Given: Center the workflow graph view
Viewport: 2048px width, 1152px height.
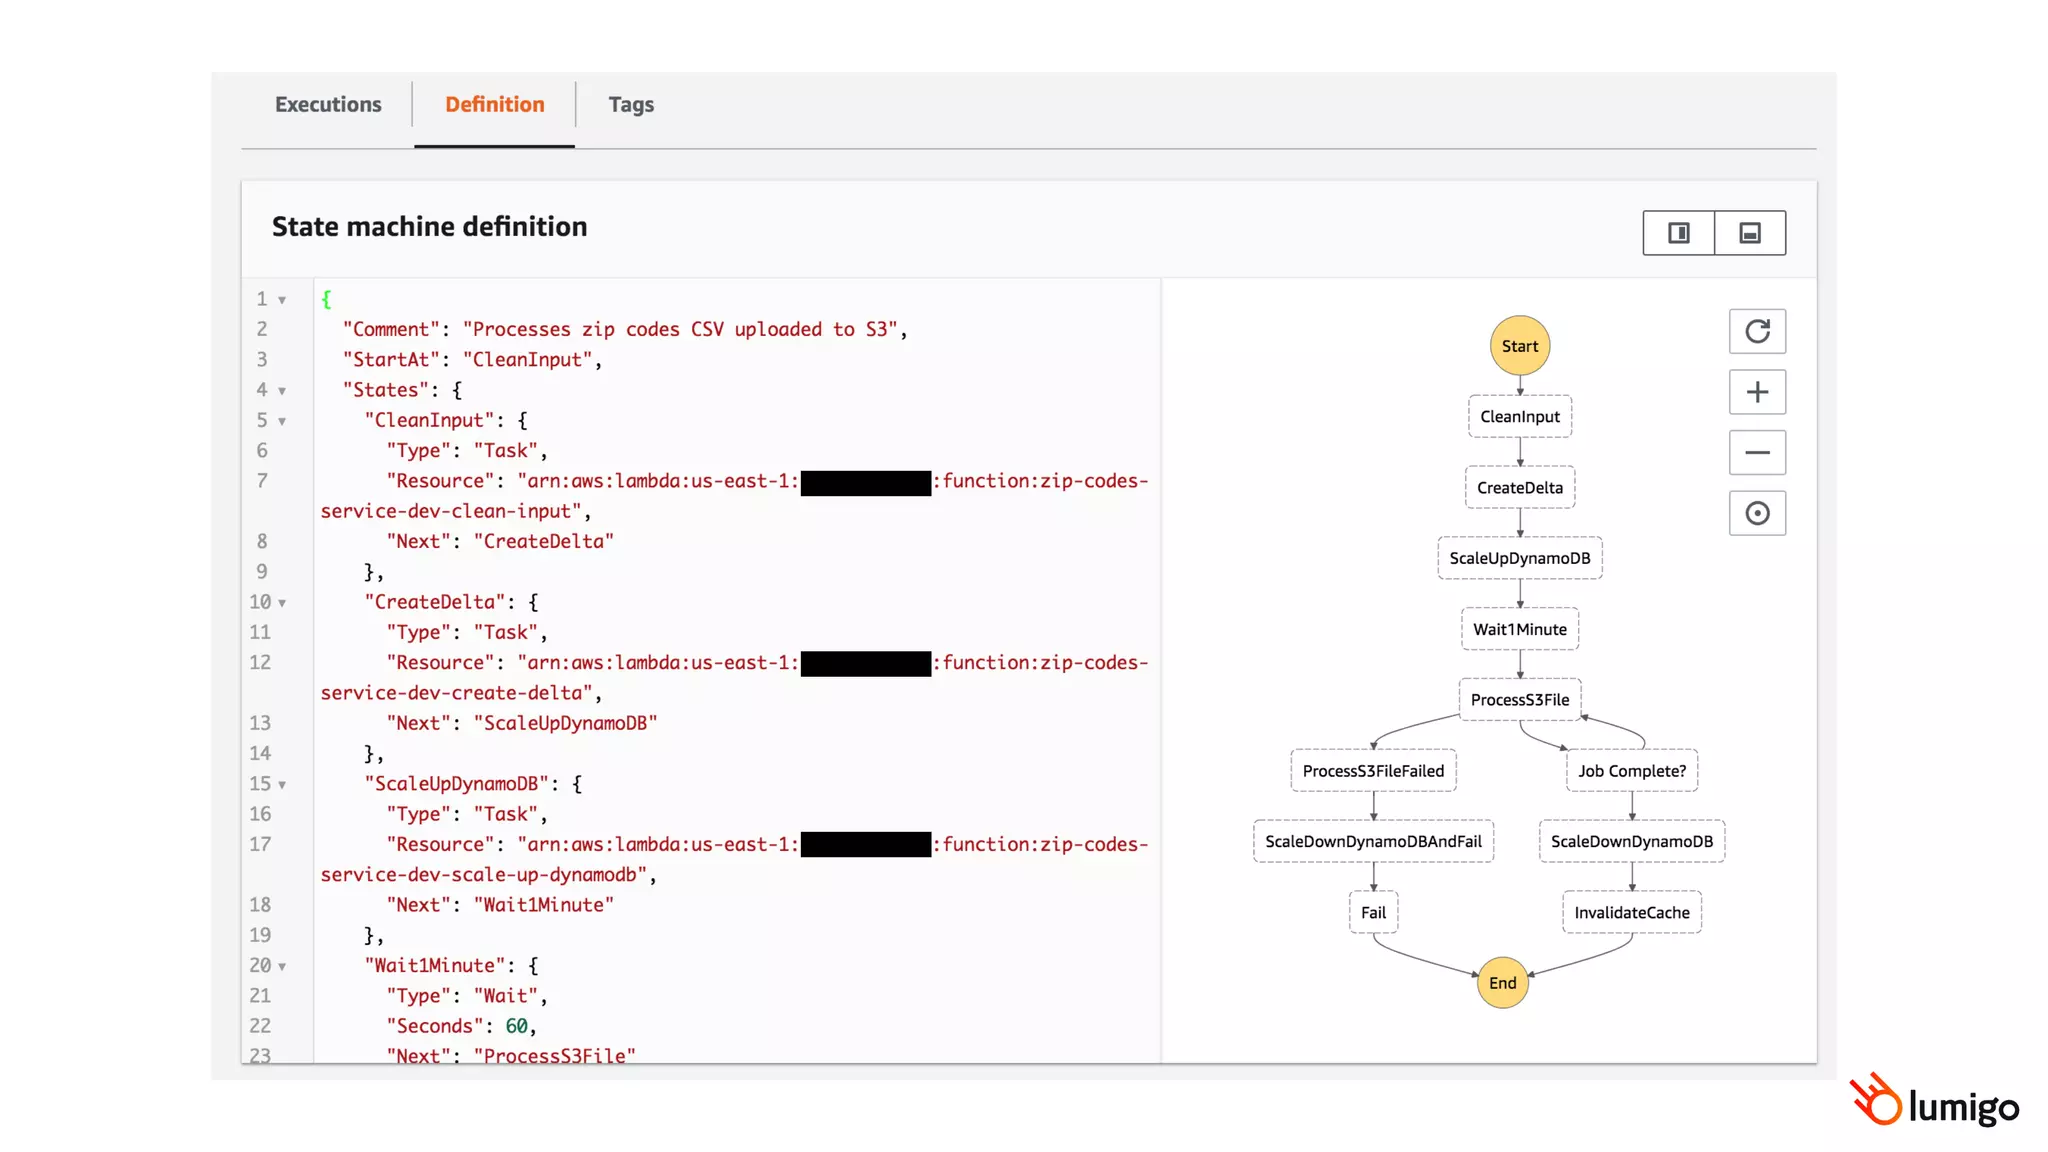Looking at the screenshot, I should (x=1757, y=513).
